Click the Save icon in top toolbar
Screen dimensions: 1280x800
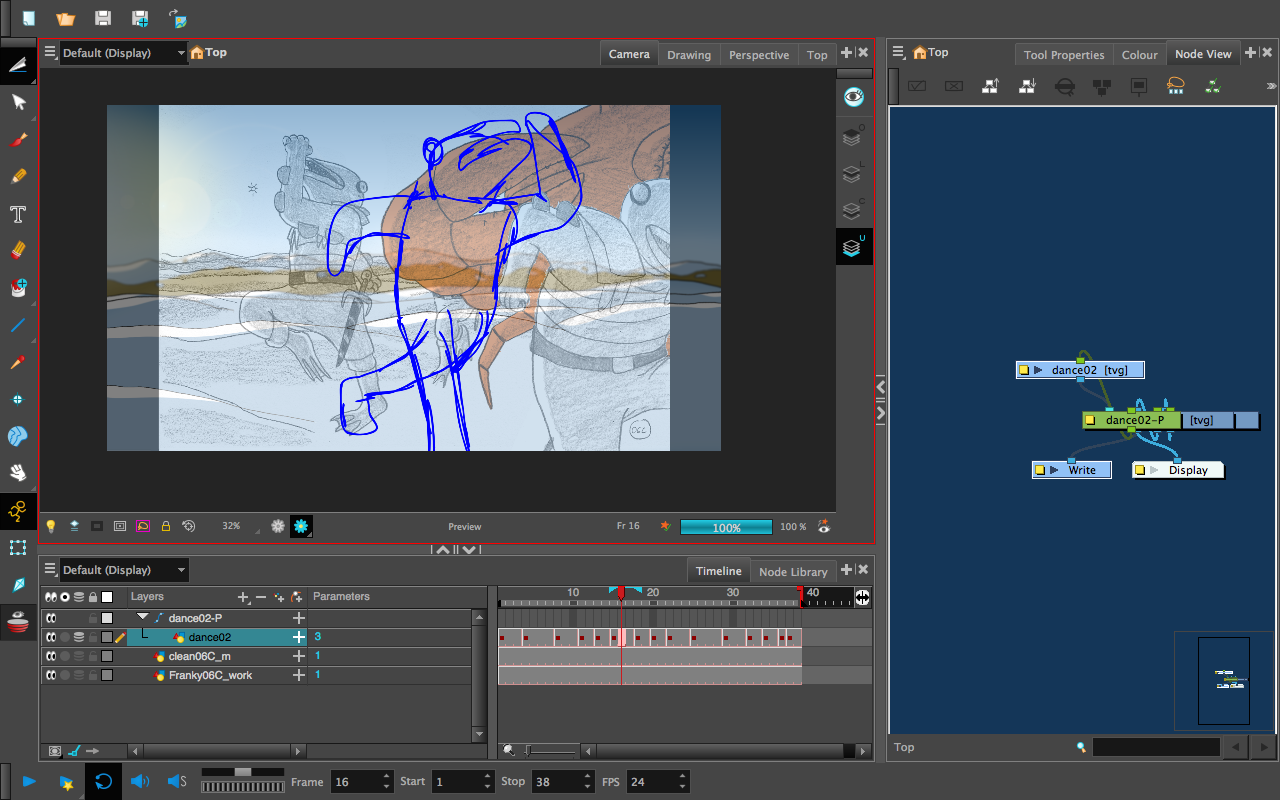point(103,18)
